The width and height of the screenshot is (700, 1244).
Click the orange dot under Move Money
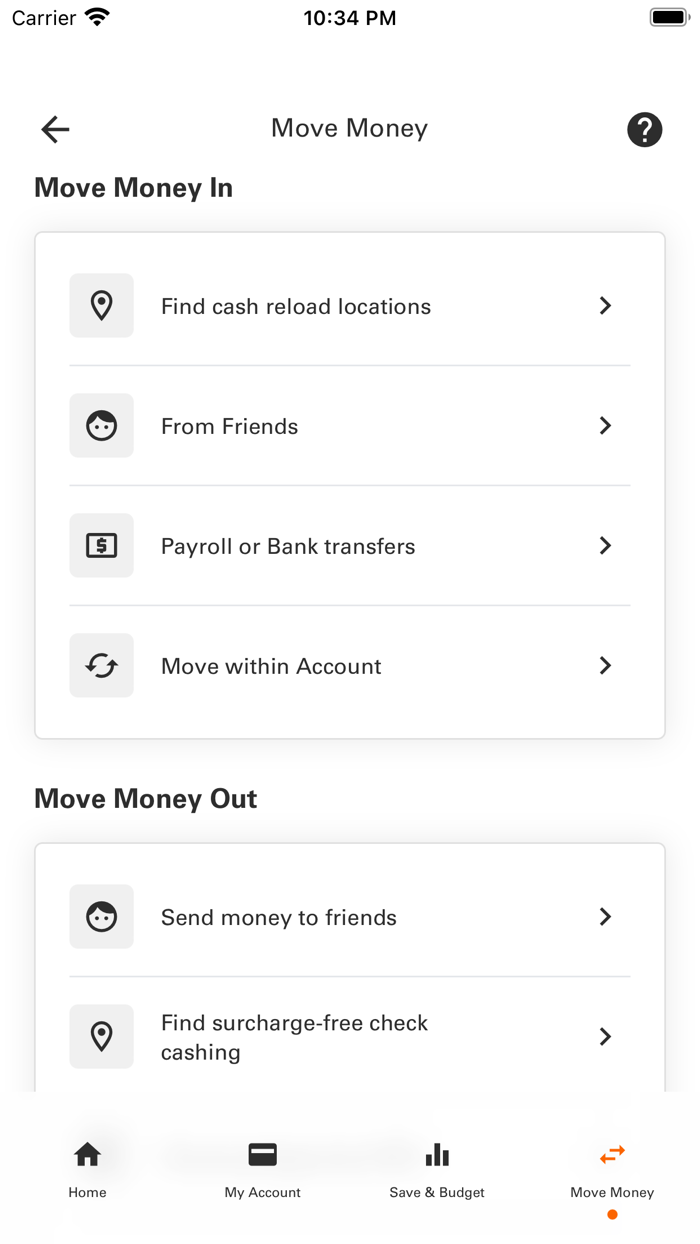point(611,1214)
